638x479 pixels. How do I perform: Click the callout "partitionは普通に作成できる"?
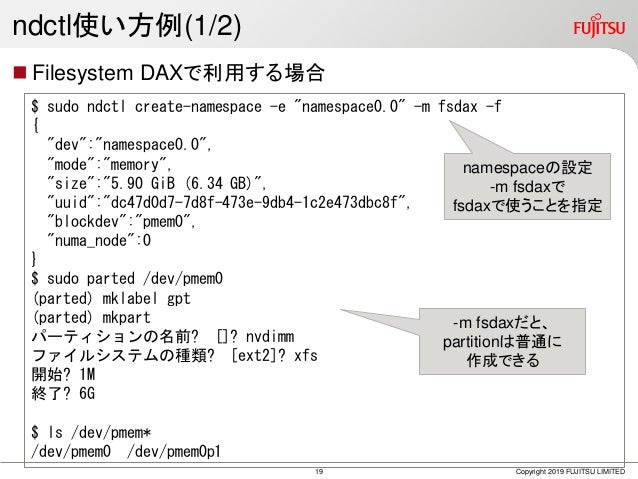503,341
